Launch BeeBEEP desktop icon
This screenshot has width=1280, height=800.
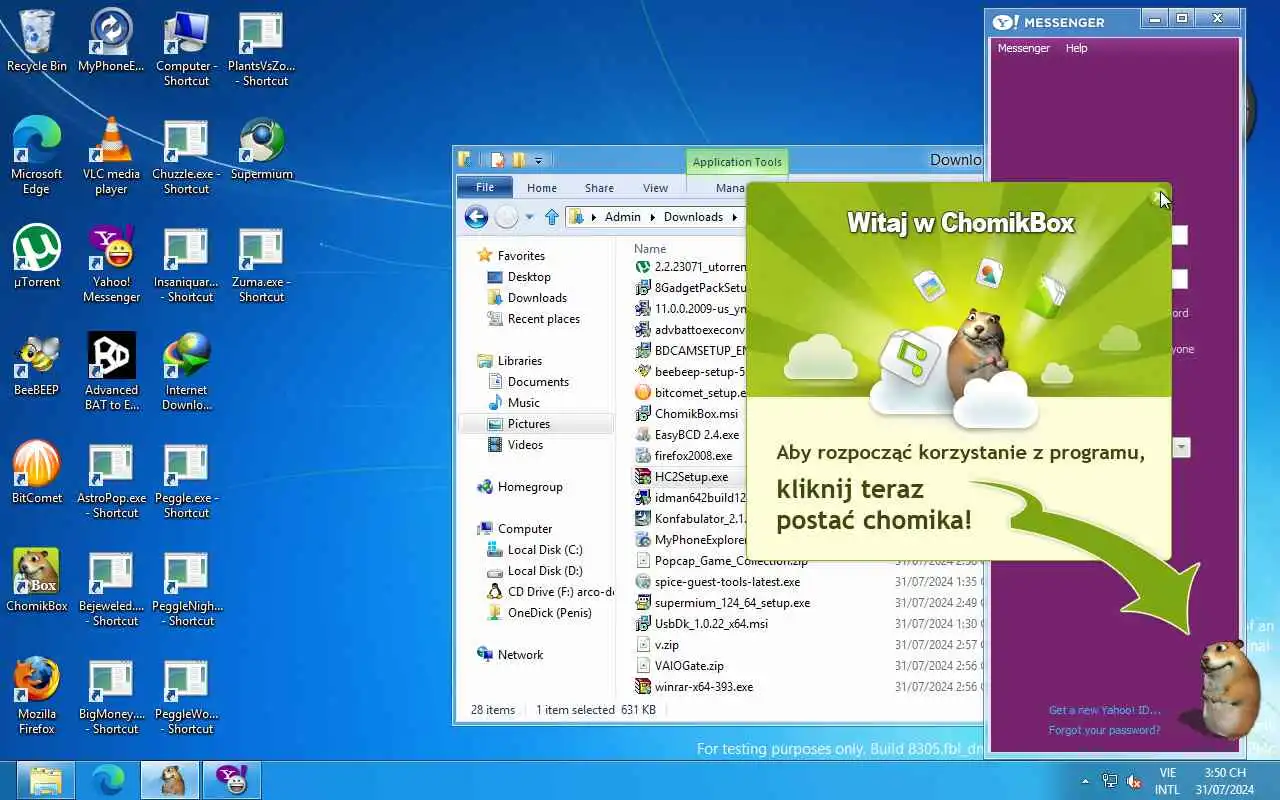coord(37,364)
